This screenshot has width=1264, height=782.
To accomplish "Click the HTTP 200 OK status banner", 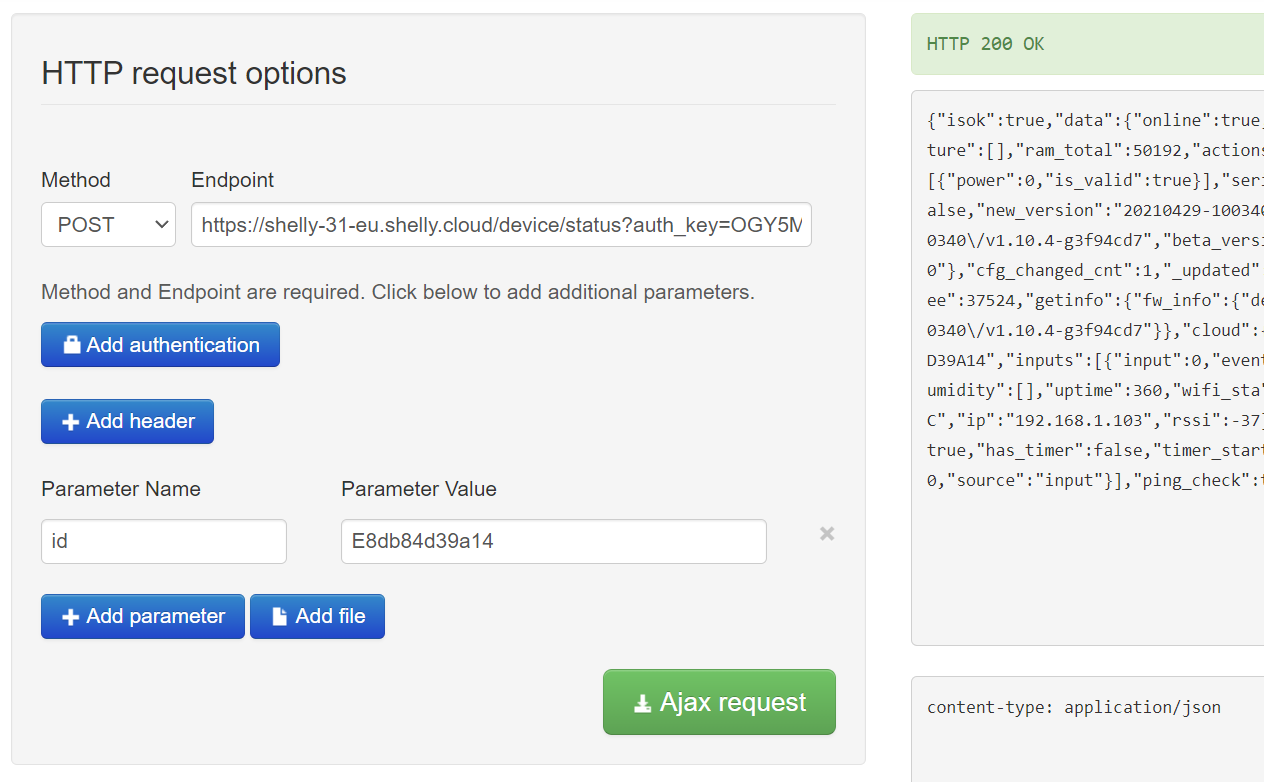I will pyautogui.click(x=986, y=44).
